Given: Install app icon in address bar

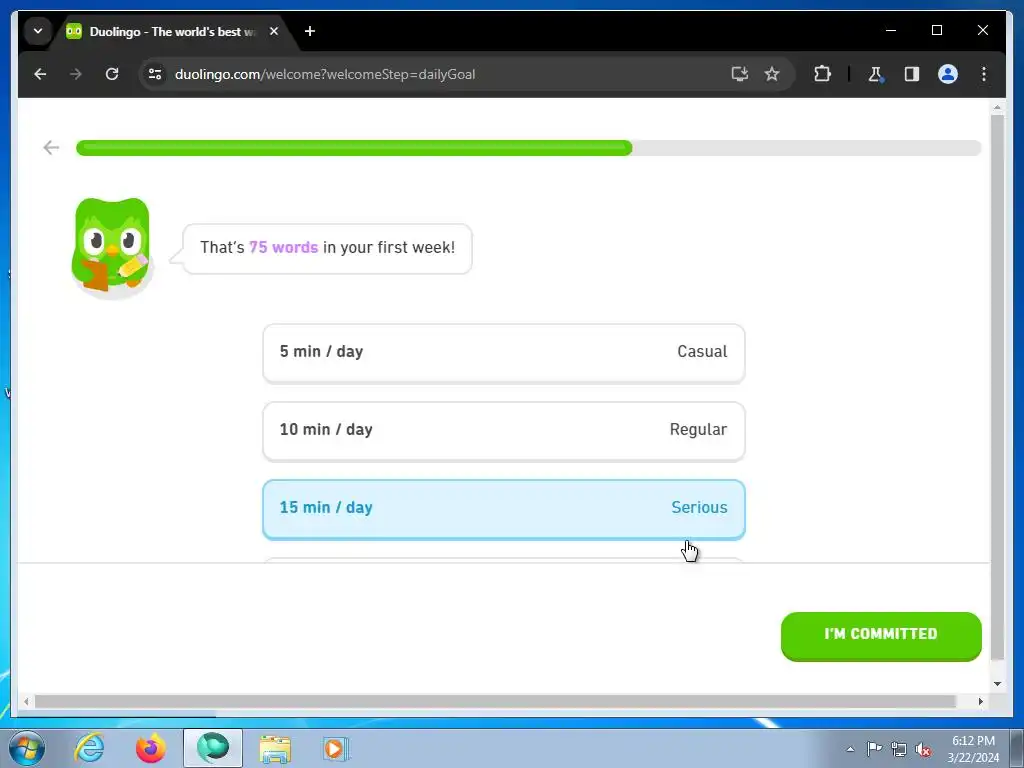Looking at the screenshot, I should click(739, 74).
